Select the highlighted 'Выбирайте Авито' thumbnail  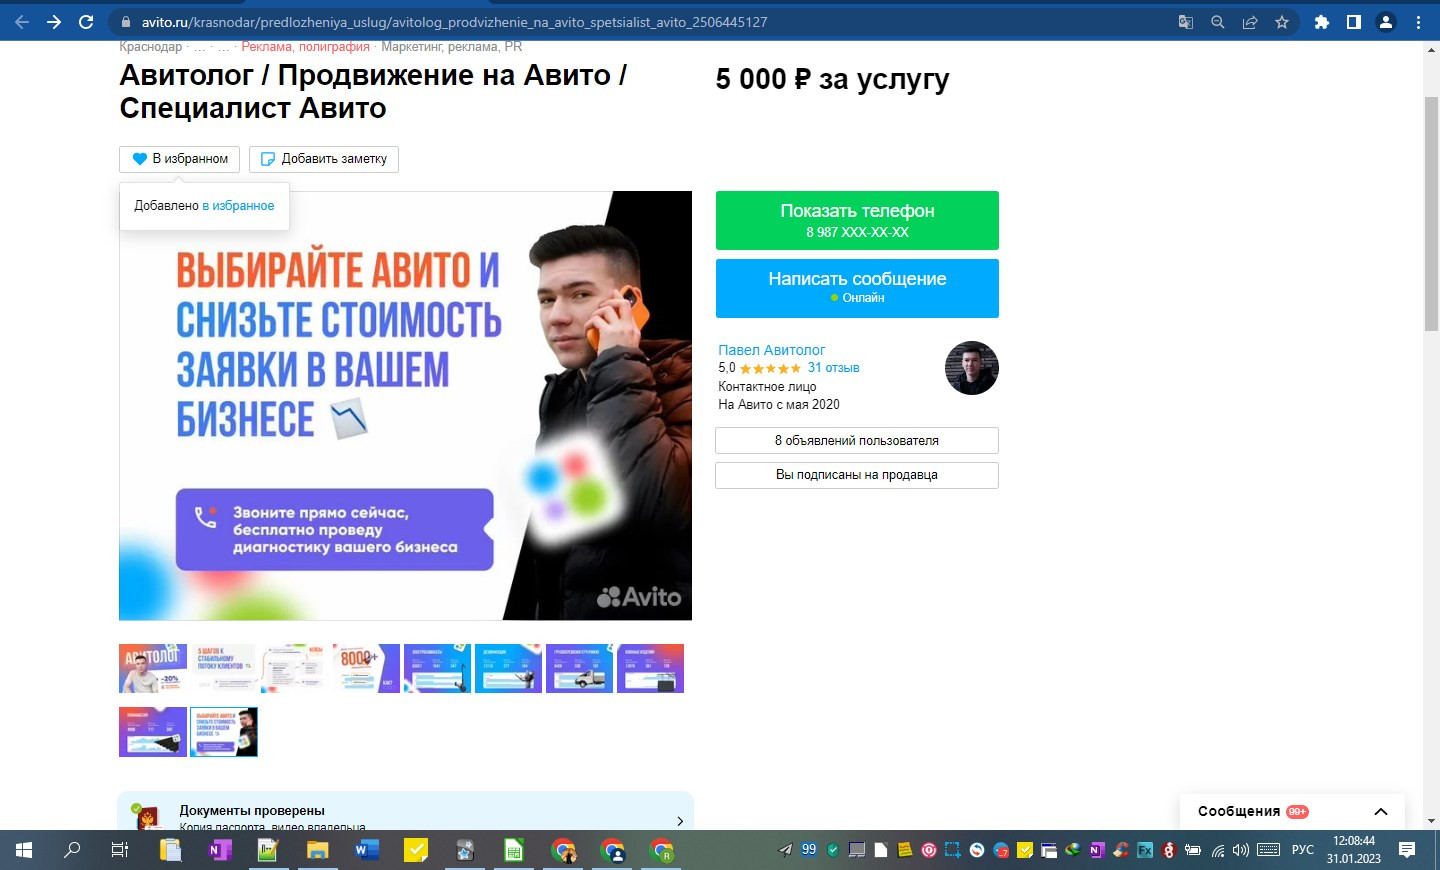pos(224,732)
